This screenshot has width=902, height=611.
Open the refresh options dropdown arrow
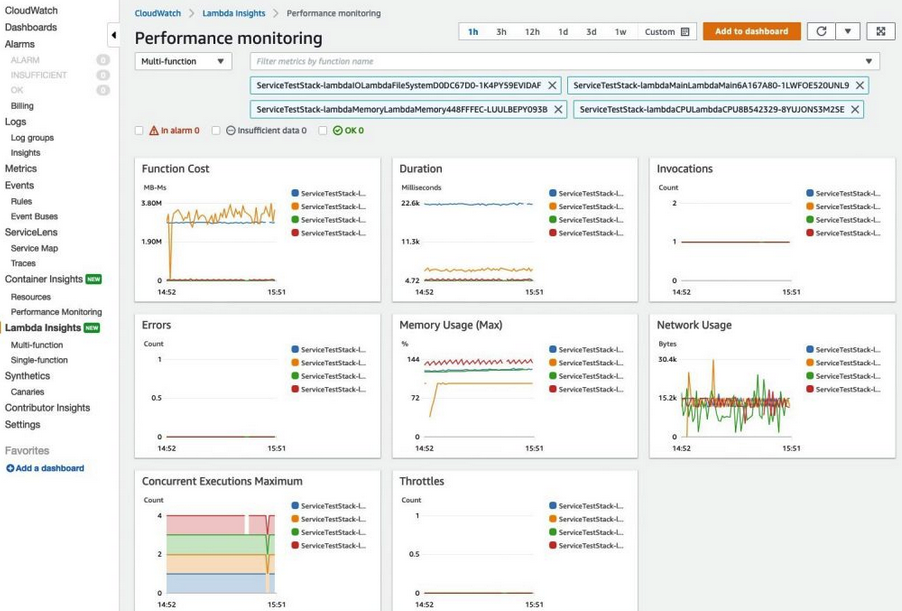click(847, 31)
